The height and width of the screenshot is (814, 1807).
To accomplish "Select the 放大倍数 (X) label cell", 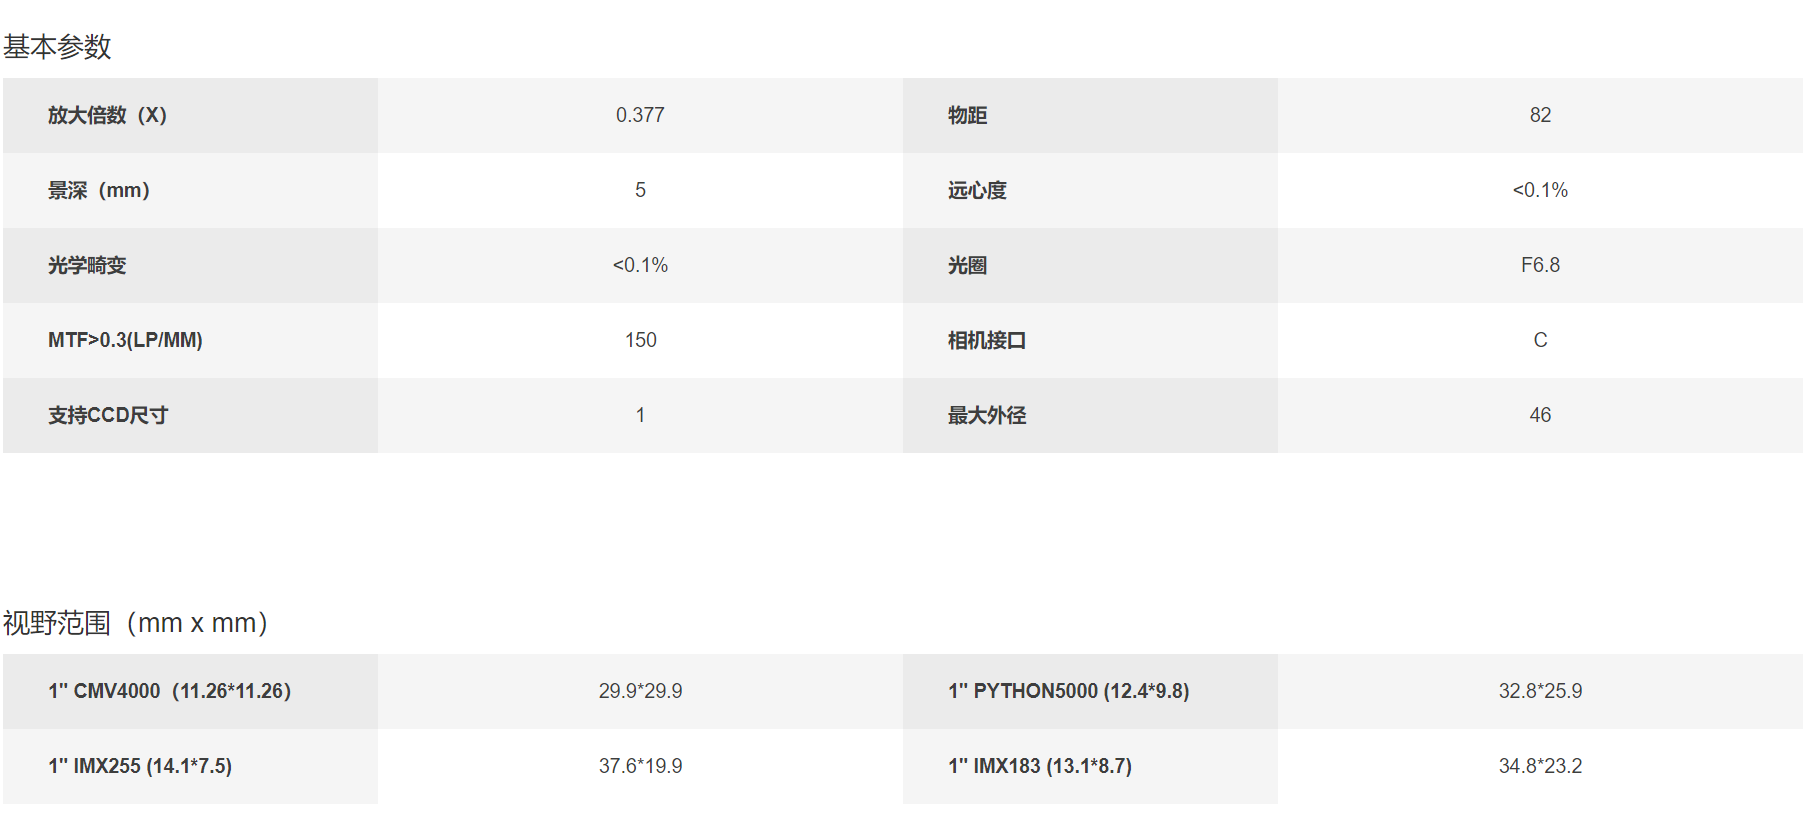I will pos(190,115).
